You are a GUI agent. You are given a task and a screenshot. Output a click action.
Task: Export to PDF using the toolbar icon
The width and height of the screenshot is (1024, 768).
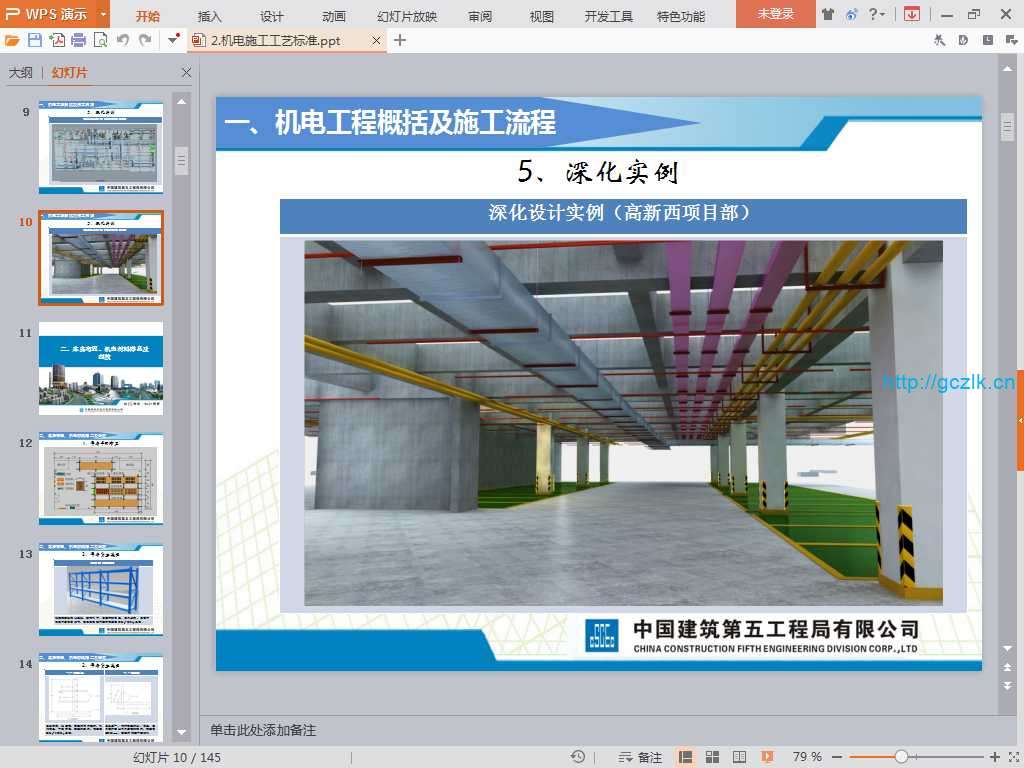57,40
